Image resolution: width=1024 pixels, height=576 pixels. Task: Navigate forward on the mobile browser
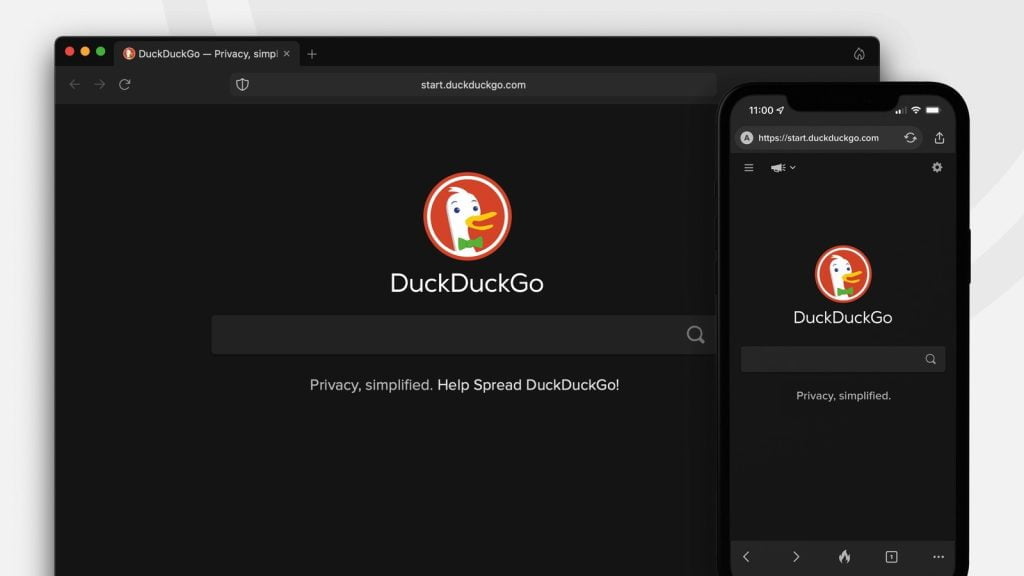pos(796,557)
